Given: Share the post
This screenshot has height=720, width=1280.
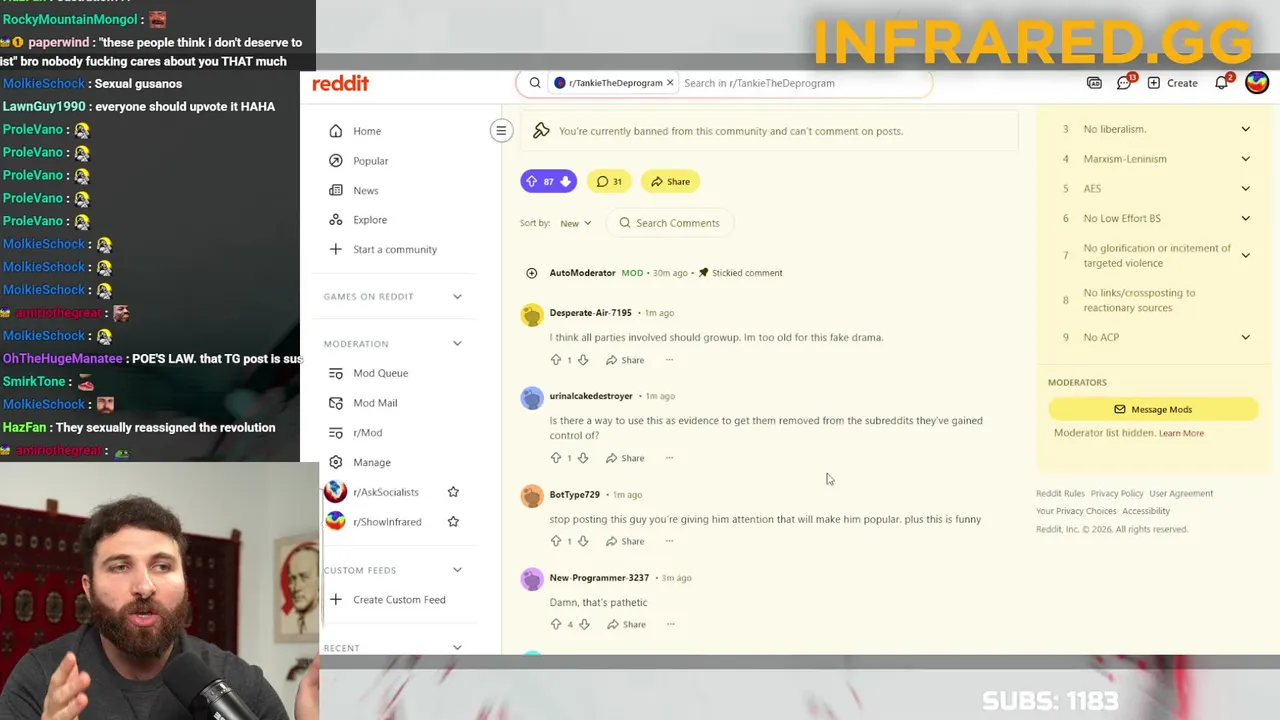Looking at the screenshot, I should click(670, 181).
